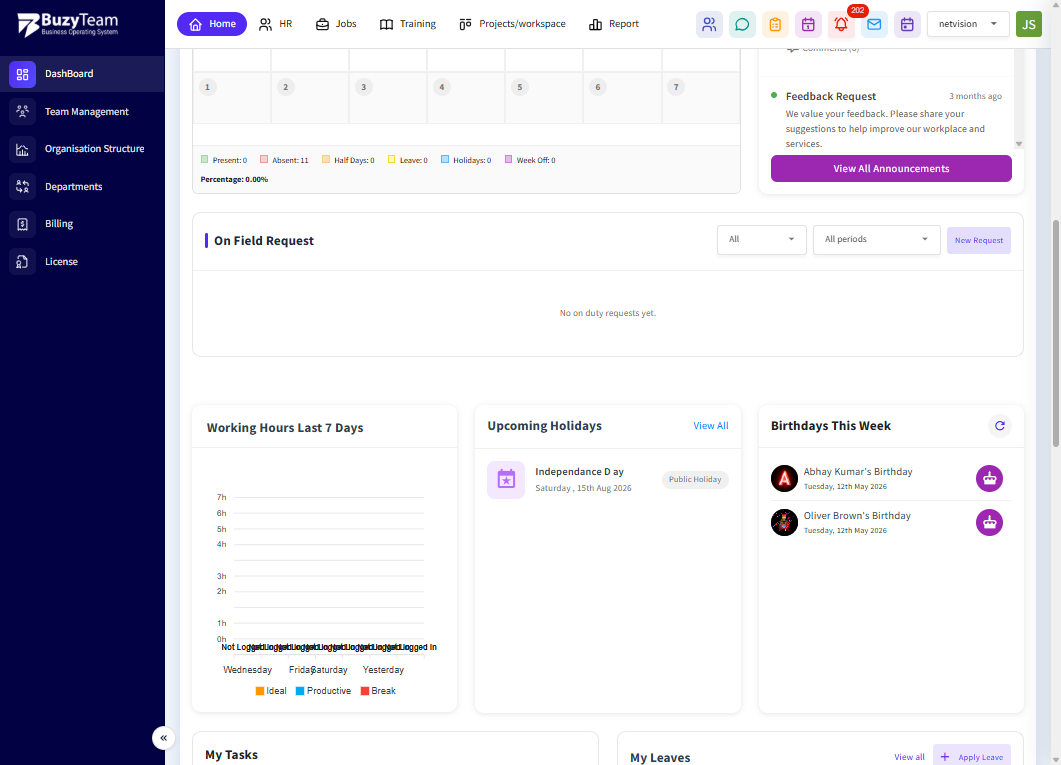Open the chat bubble icon
This screenshot has width=1061, height=765.
[742, 24]
